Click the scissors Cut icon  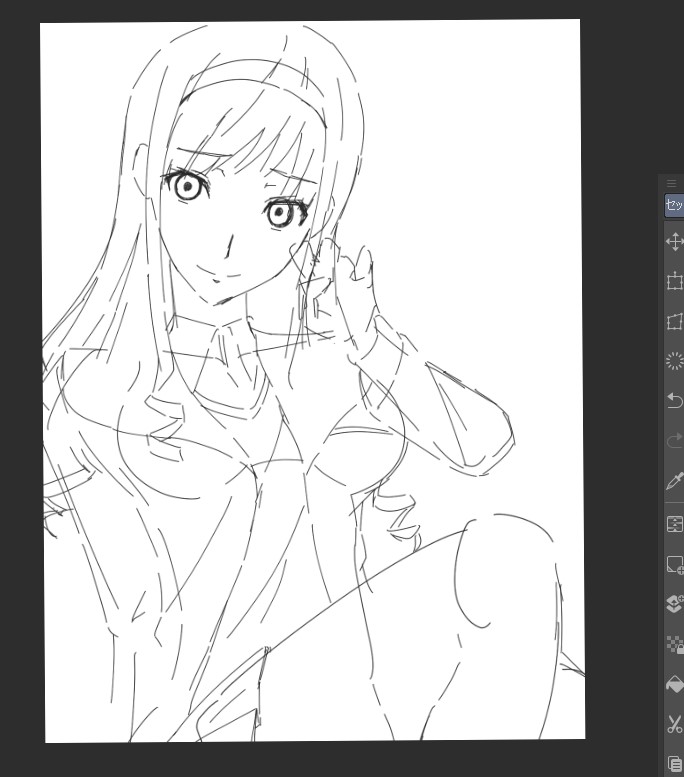click(675, 724)
